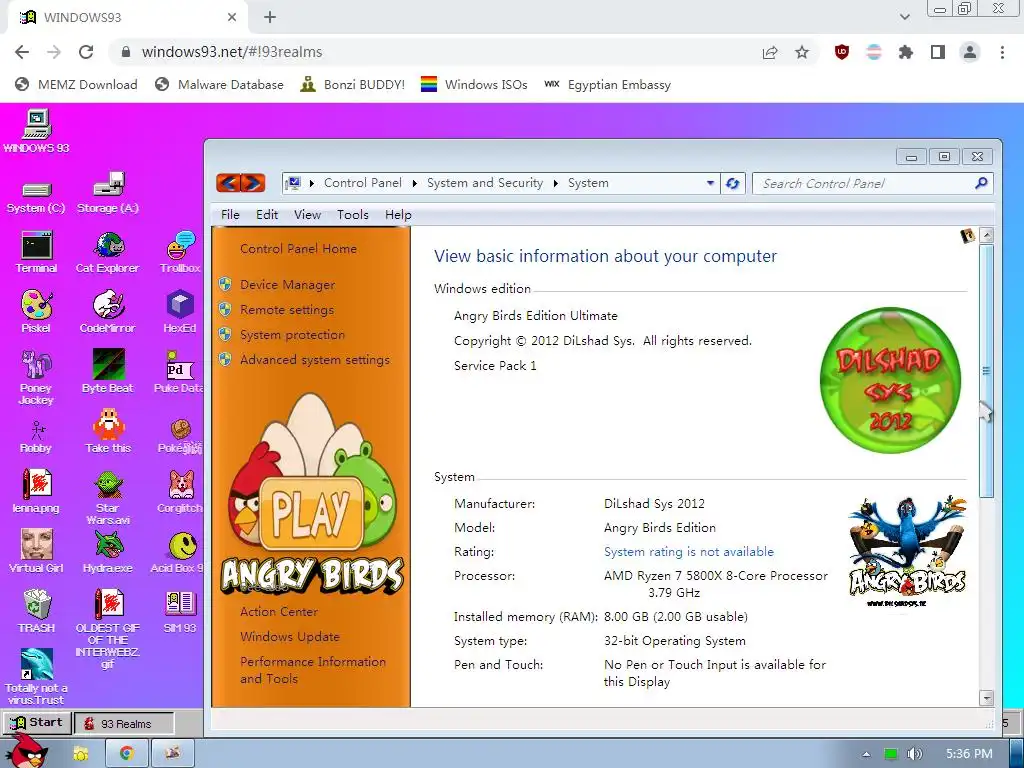
Task: Click System rating is not available link
Action: 689,552
